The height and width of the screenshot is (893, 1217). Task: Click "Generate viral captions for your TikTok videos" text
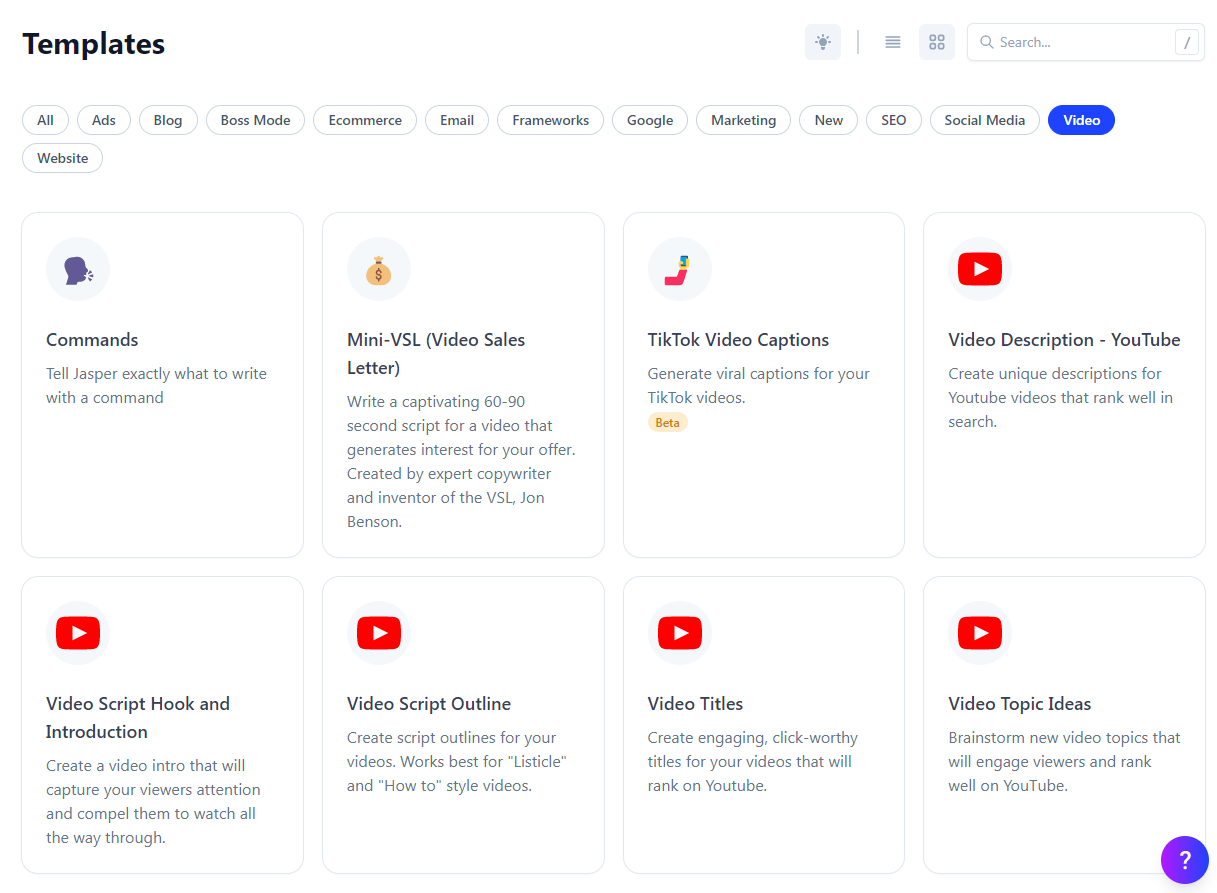tap(759, 386)
